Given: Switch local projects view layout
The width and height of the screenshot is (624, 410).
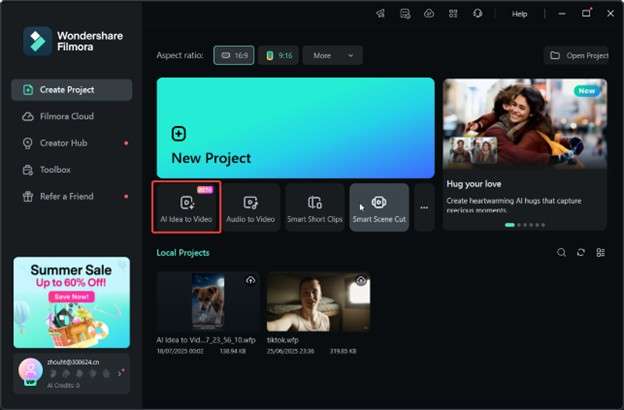Looking at the screenshot, I should pos(601,252).
